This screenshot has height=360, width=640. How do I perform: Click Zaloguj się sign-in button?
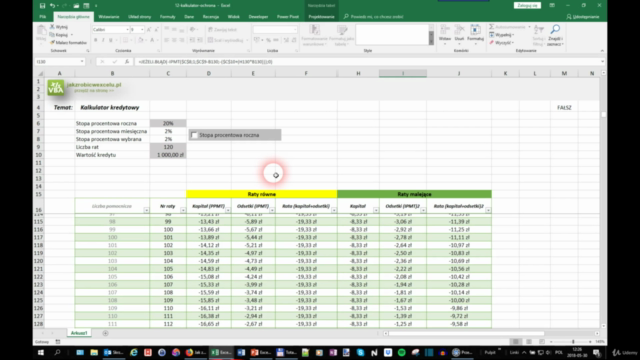pos(527,5)
